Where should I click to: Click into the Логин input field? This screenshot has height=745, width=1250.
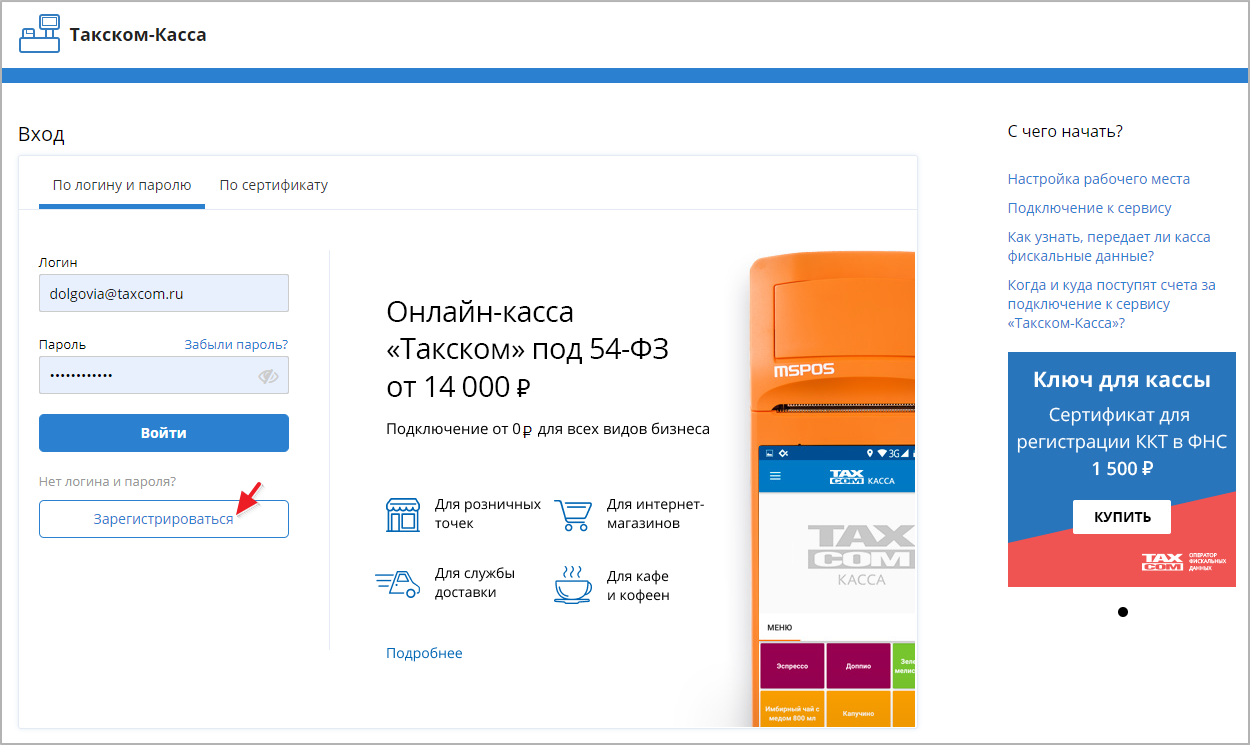(x=164, y=294)
